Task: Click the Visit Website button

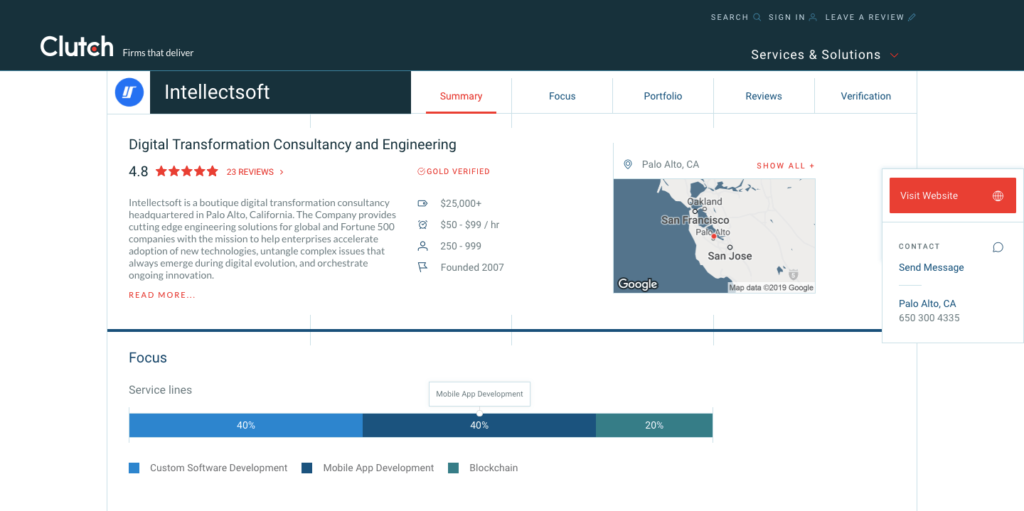Action: [x=953, y=195]
